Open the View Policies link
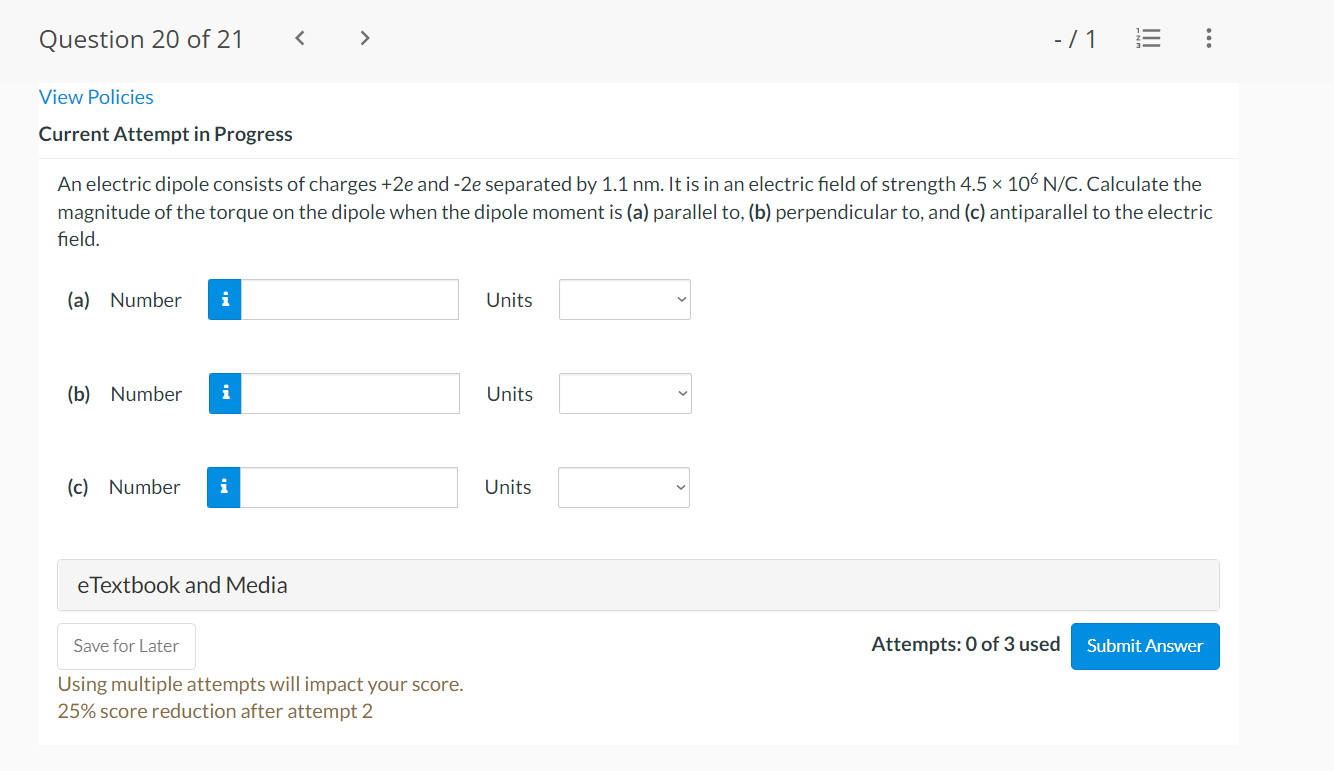The height and width of the screenshot is (771, 1334). (96, 97)
